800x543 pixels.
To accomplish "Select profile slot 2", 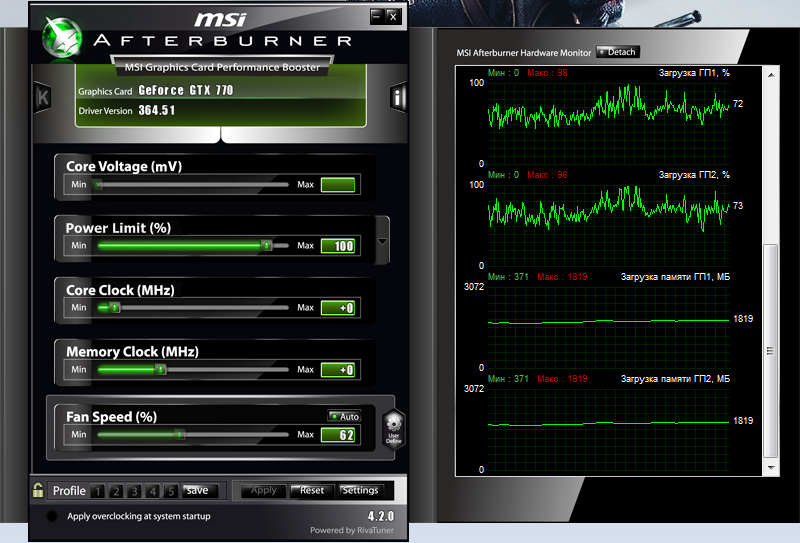I will [x=116, y=491].
